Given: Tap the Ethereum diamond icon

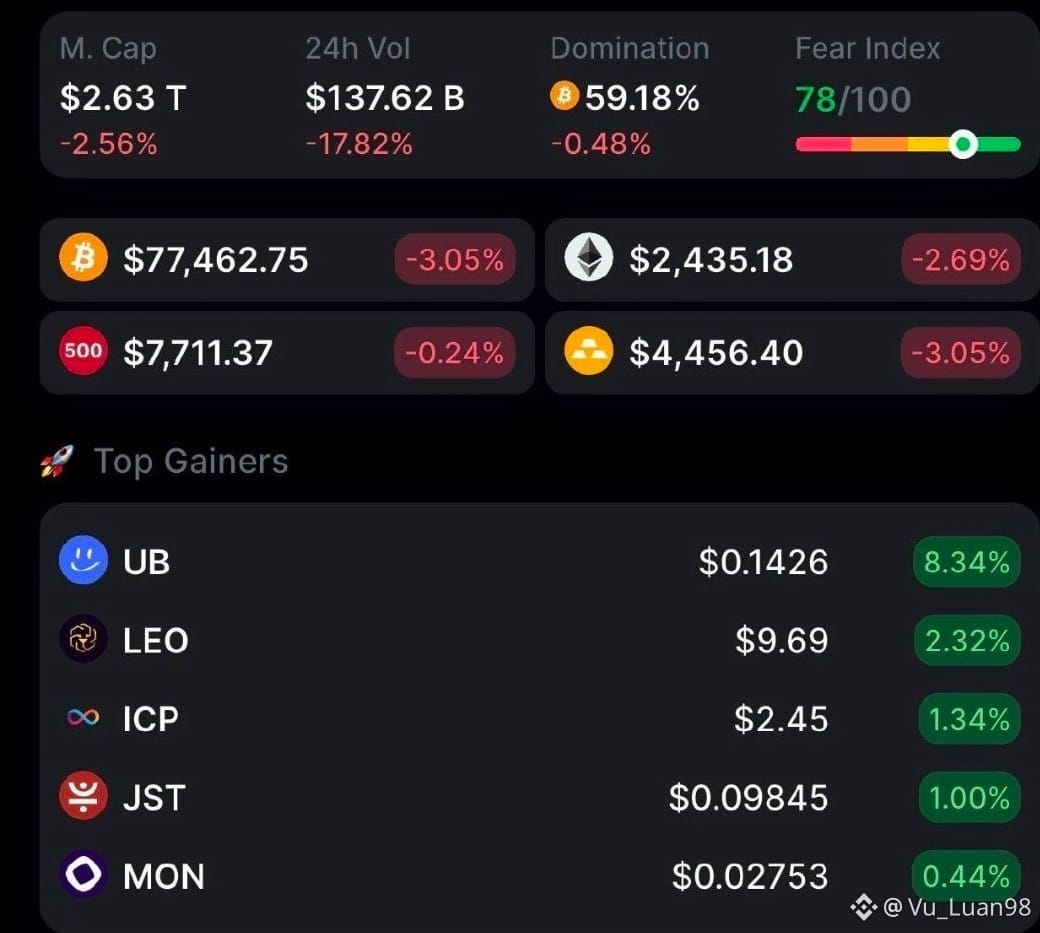Looking at the screenshot, I should coord(588,257).
